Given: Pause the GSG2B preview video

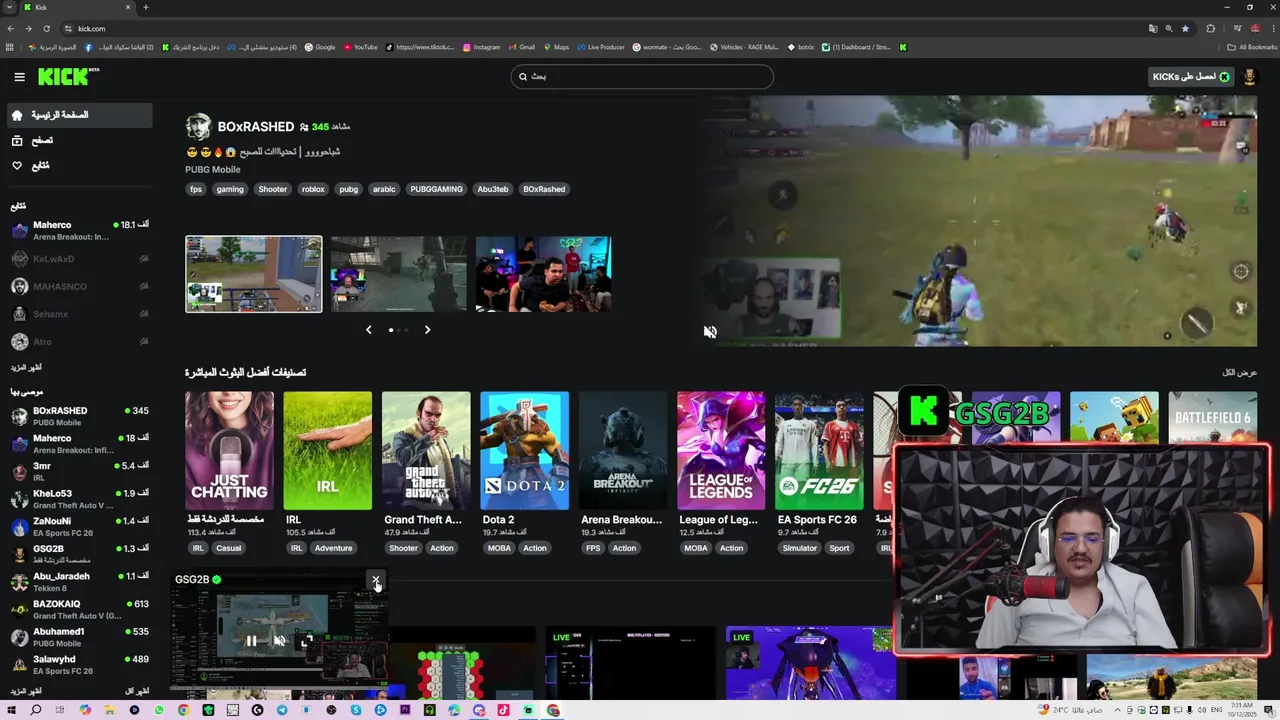Looking at the screenshot, I should pos(252,641).
